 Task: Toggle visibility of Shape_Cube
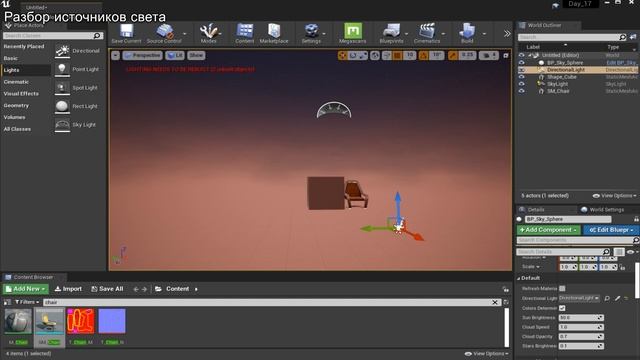[522, 77]
